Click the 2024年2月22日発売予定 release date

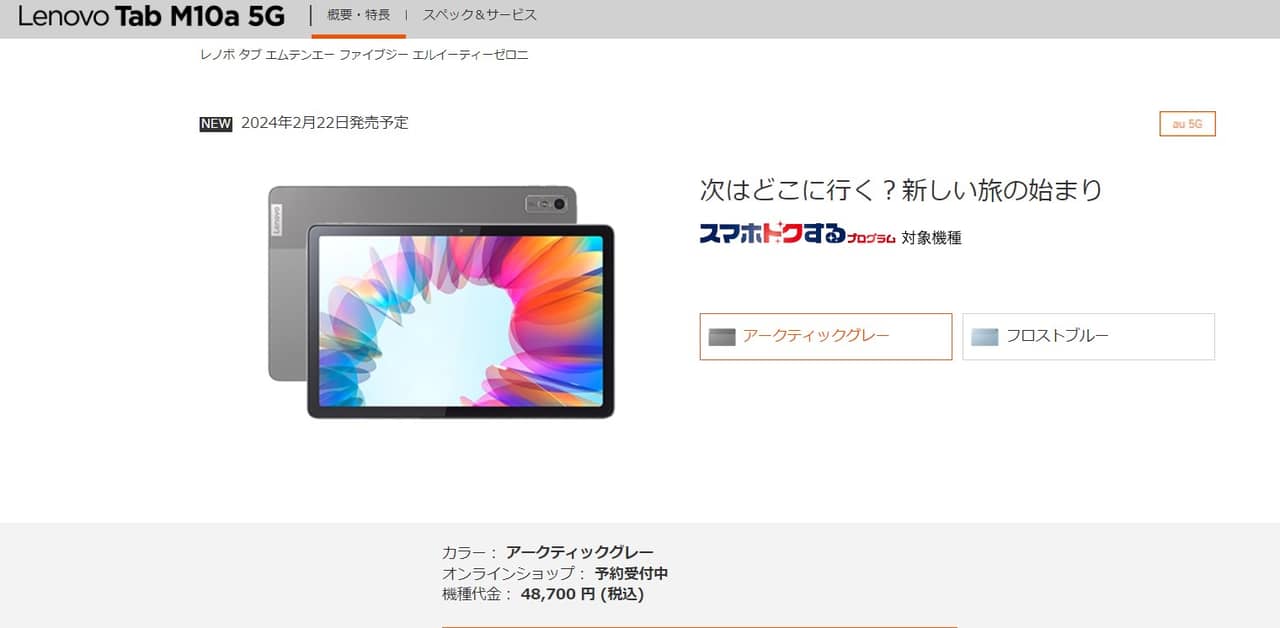coord(325,123)
